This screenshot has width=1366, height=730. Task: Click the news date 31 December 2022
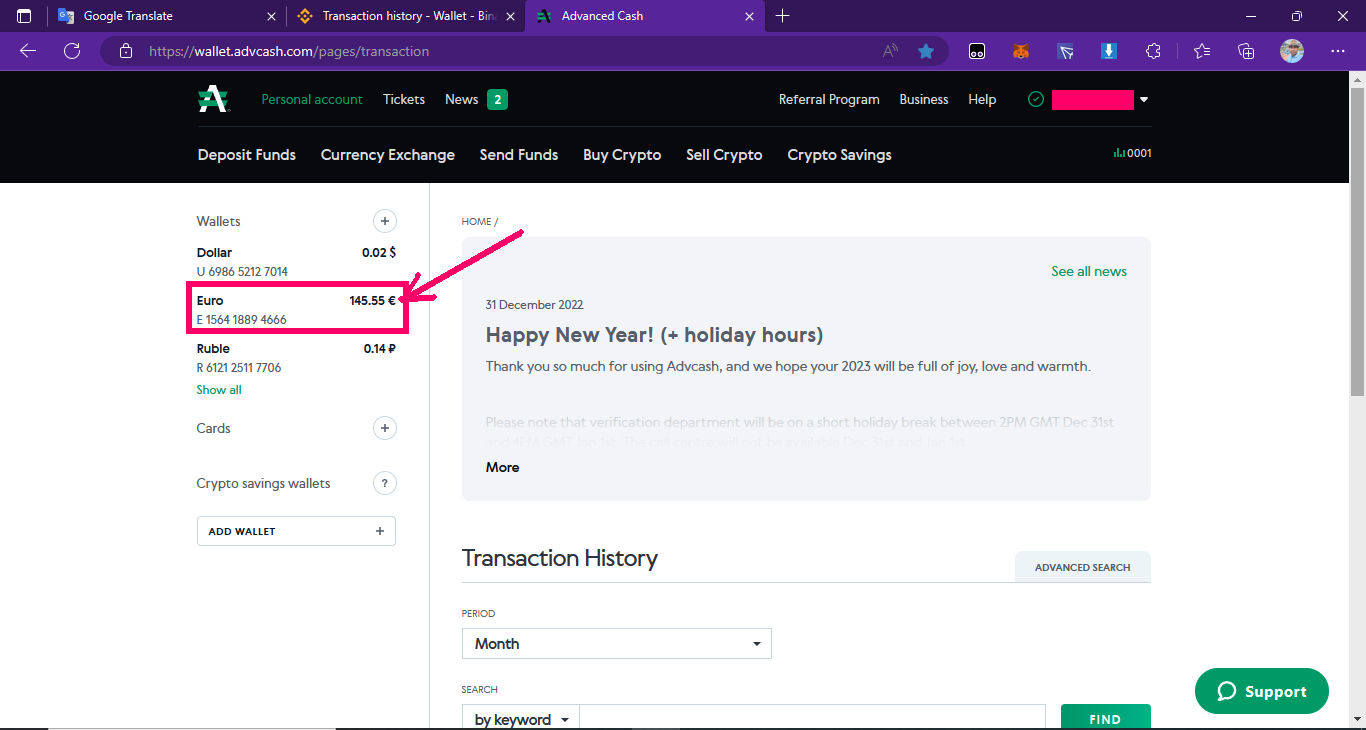pyautogui.click(x=534, y=305)
